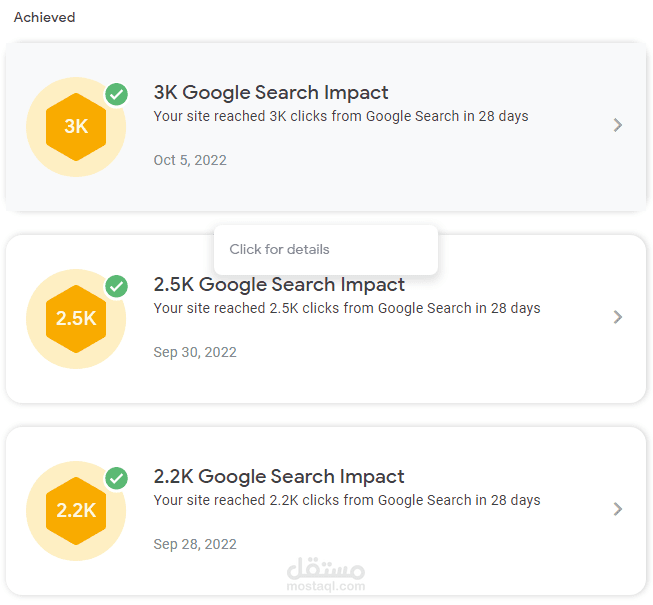Select the Sep 28, 2022 date text
The width and height of the screenshot is (653, 605).
[x=195, y=544]
